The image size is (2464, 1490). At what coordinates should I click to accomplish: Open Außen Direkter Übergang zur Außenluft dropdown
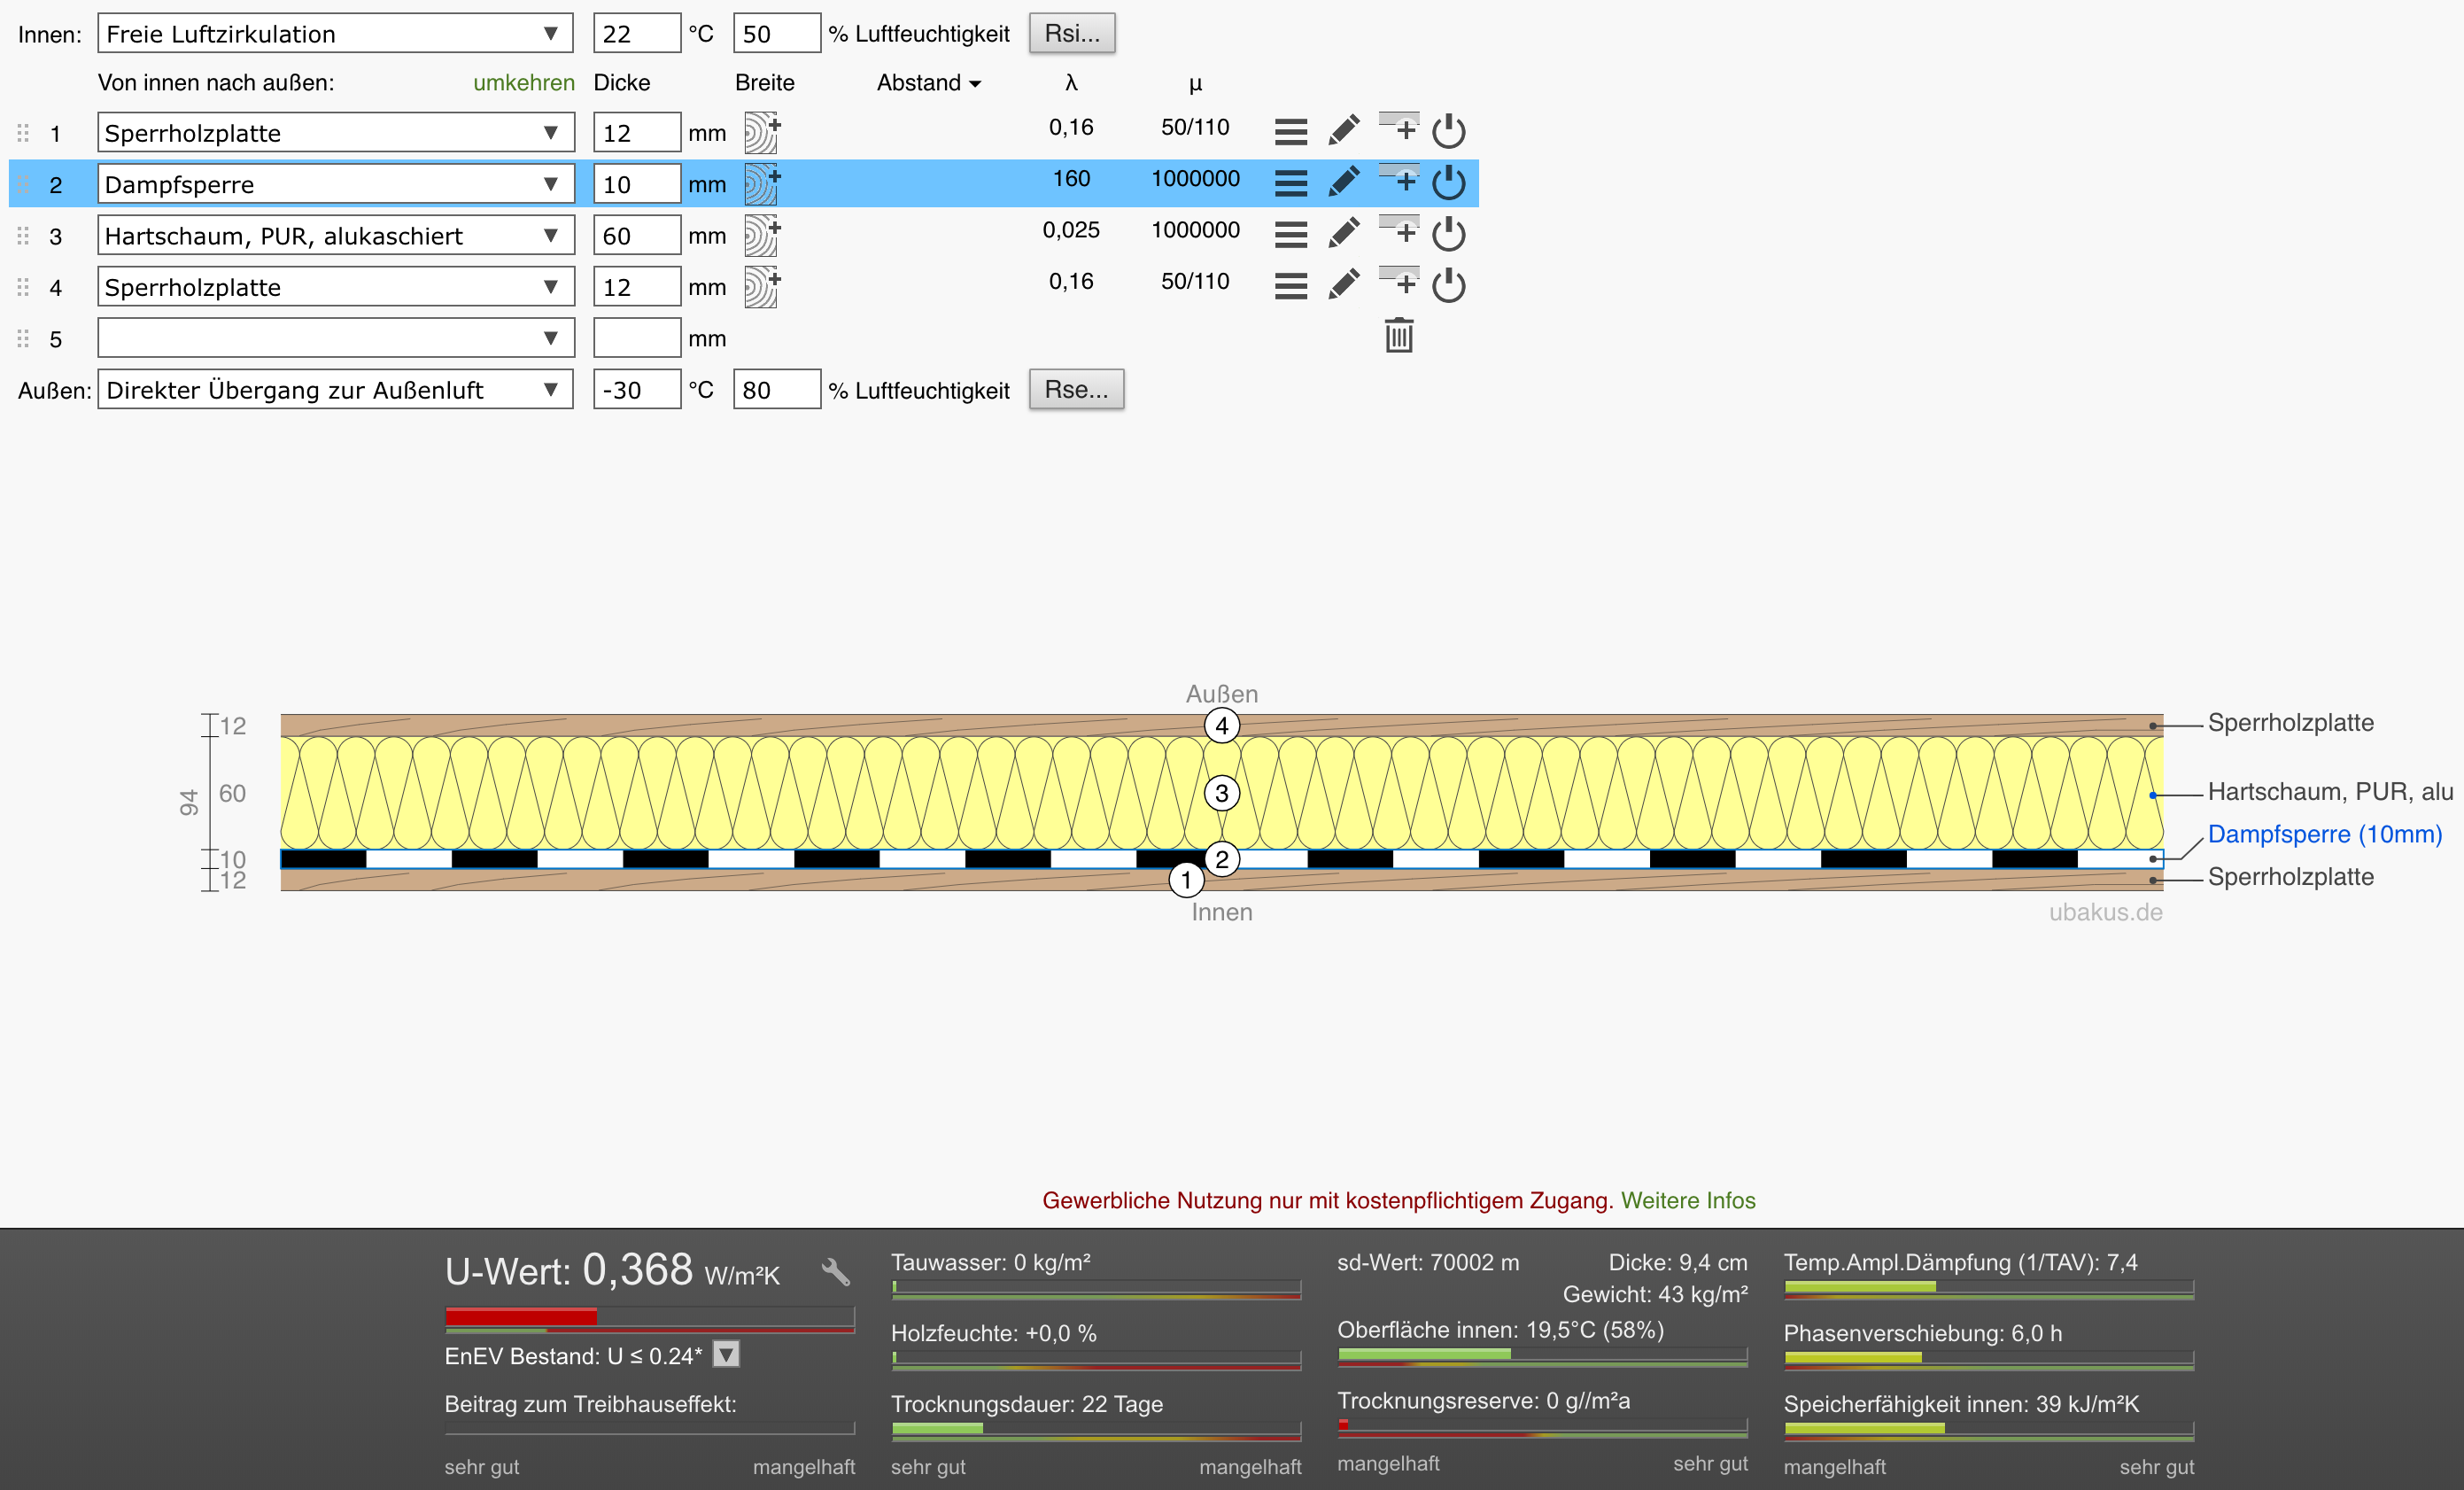[x=335, y=389]
